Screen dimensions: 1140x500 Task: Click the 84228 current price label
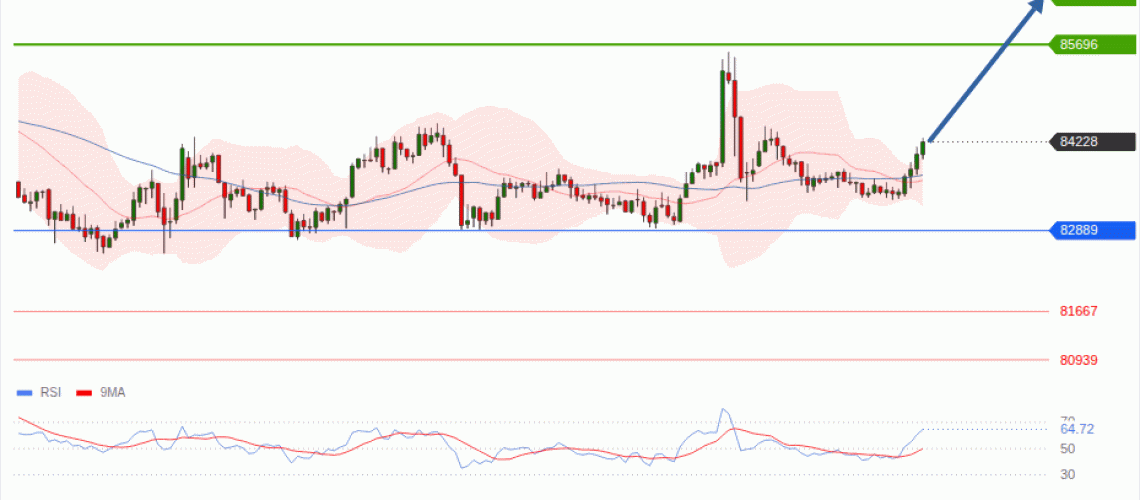coord(1093,142)
